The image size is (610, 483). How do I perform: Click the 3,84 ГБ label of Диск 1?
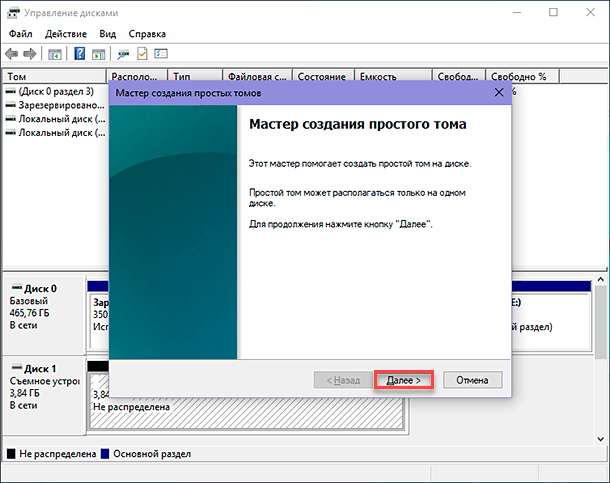pos(25,393)
